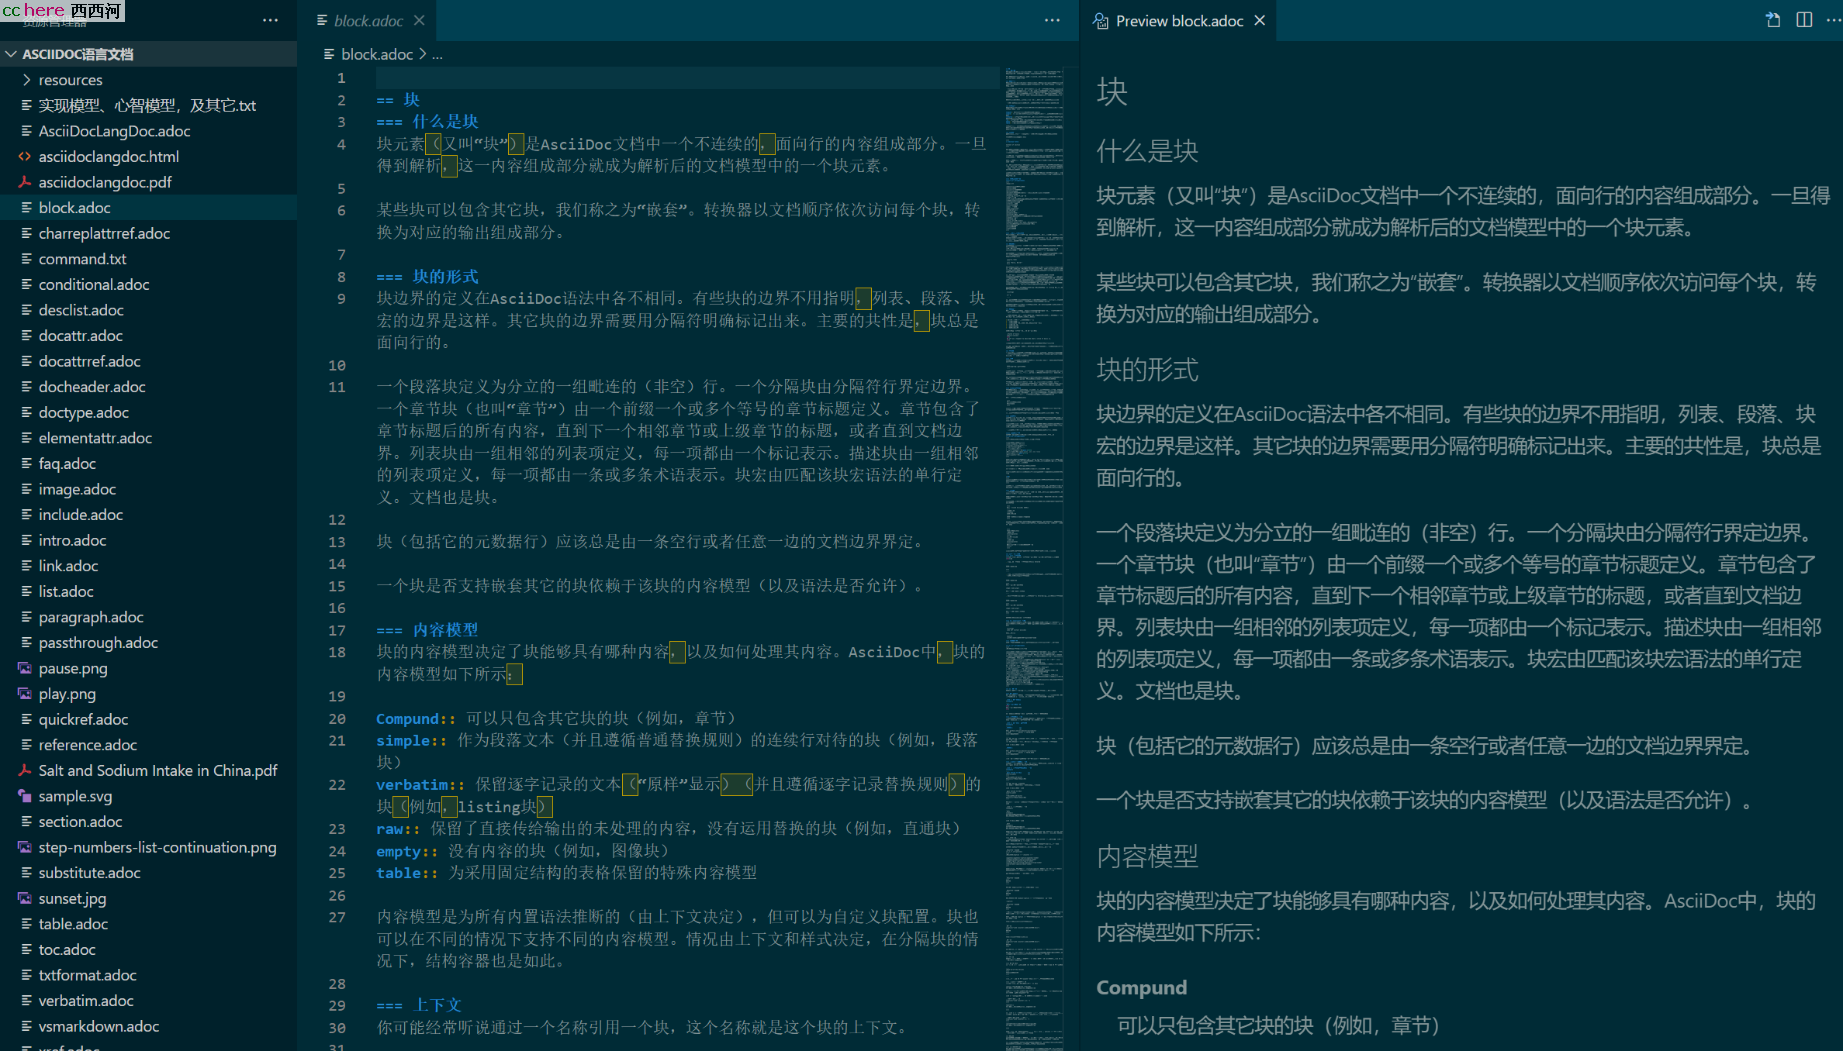Place cursor on the '=== 块的形式' heading line
1843x1051 pixels.
pyautogui.click(x=427, y=277)
